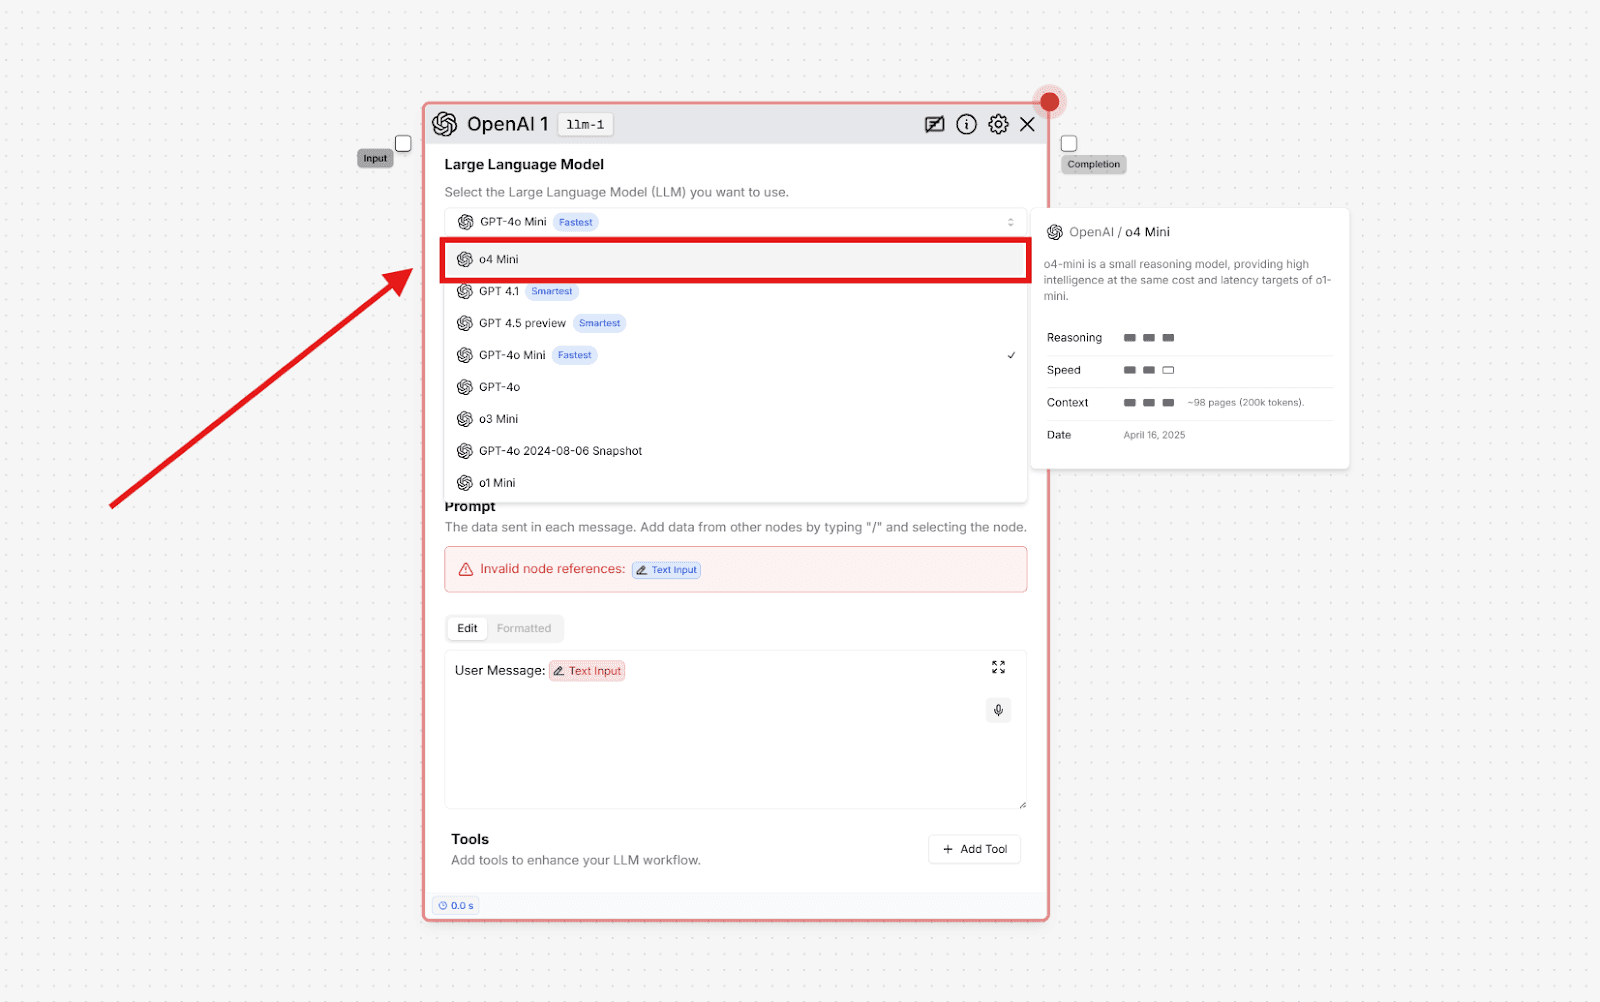Click the slashed panel icon in header
This screenshot has width=1600, height=1002.
coord(934,124)
